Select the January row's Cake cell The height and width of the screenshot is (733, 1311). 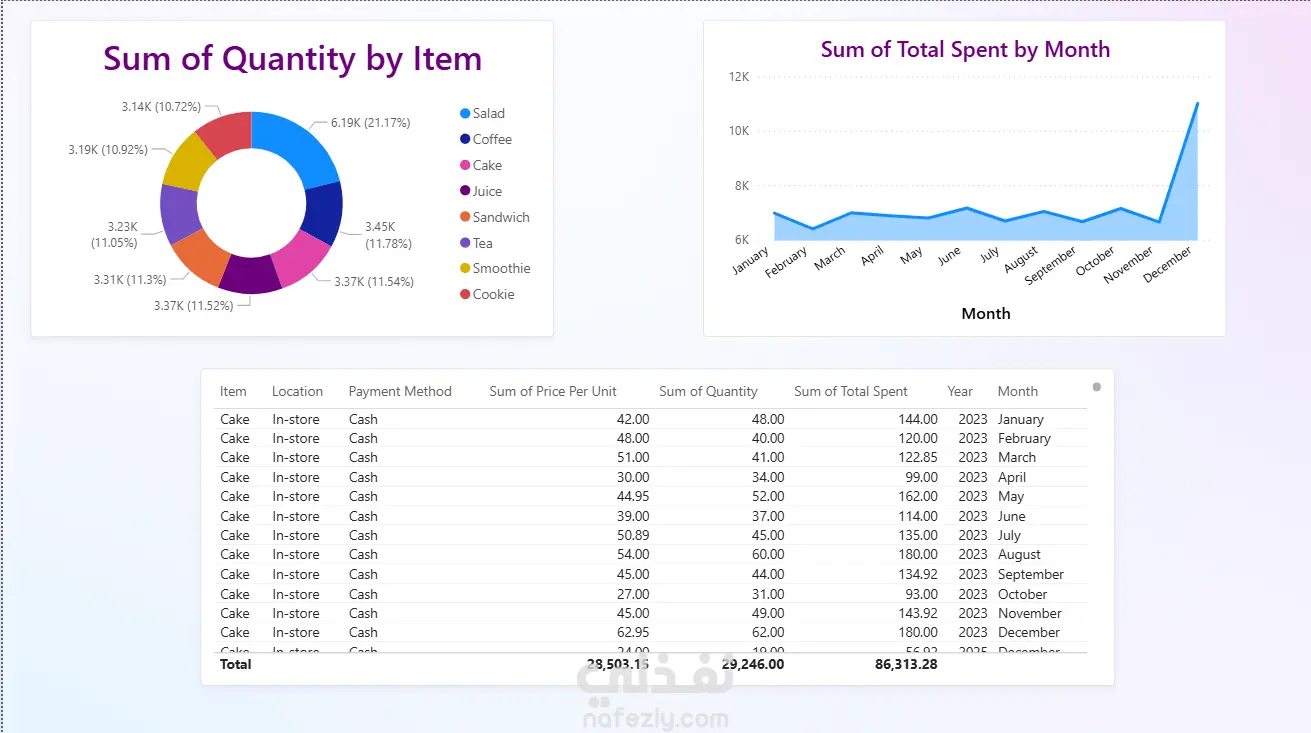tap(235, 420)
